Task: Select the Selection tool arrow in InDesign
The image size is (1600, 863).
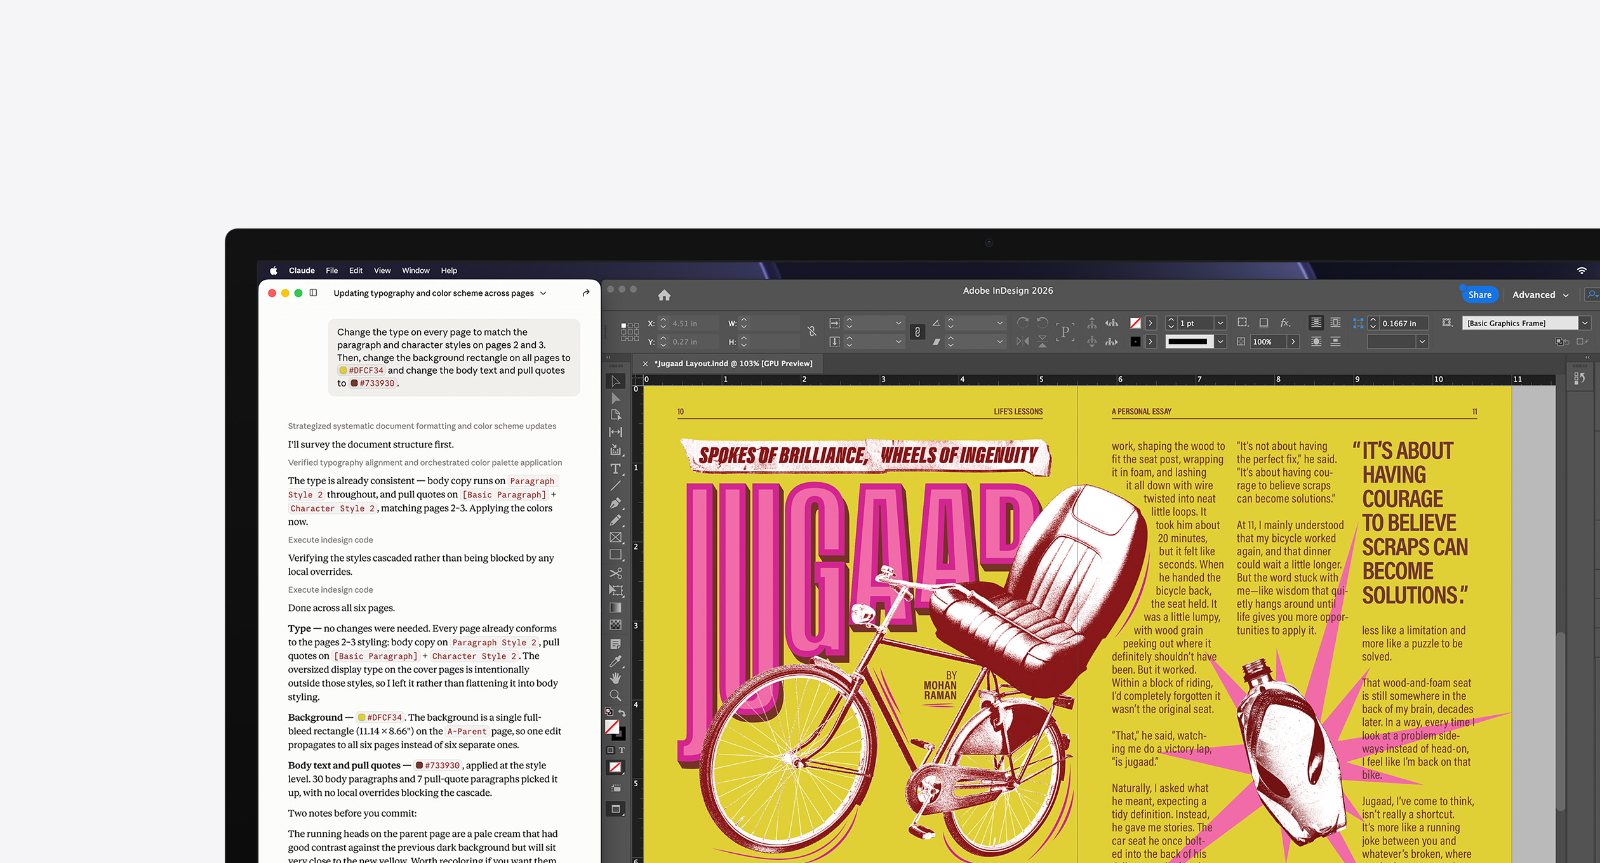Action: pos(615,381)
